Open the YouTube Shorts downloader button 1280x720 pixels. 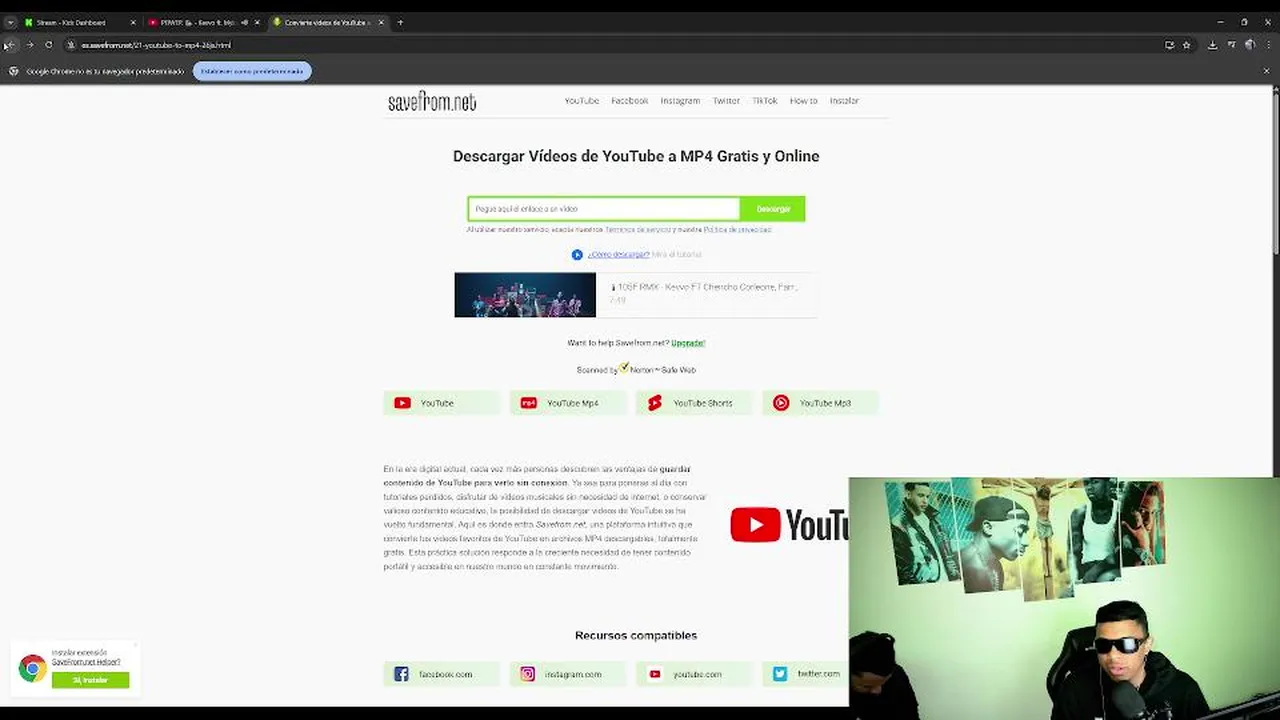click(694, 403)
